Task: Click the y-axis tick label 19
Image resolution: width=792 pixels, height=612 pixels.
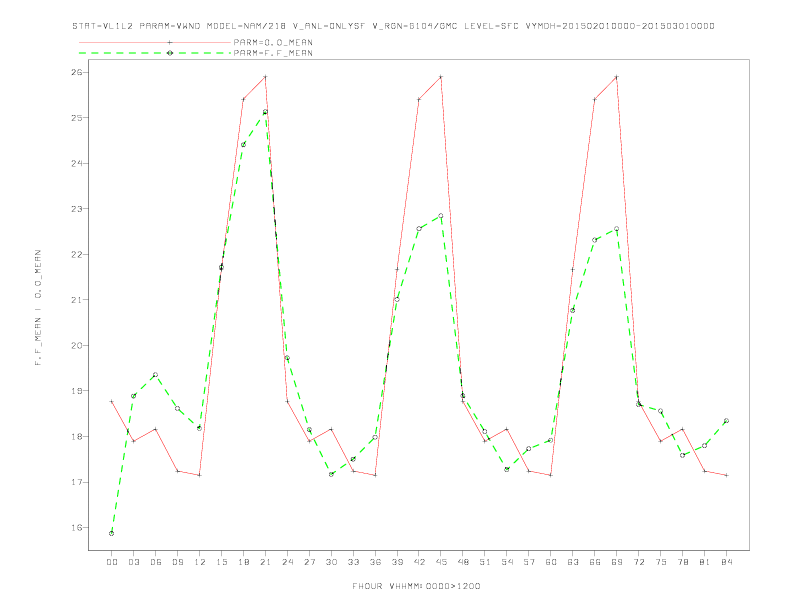Action: [77, 391]
